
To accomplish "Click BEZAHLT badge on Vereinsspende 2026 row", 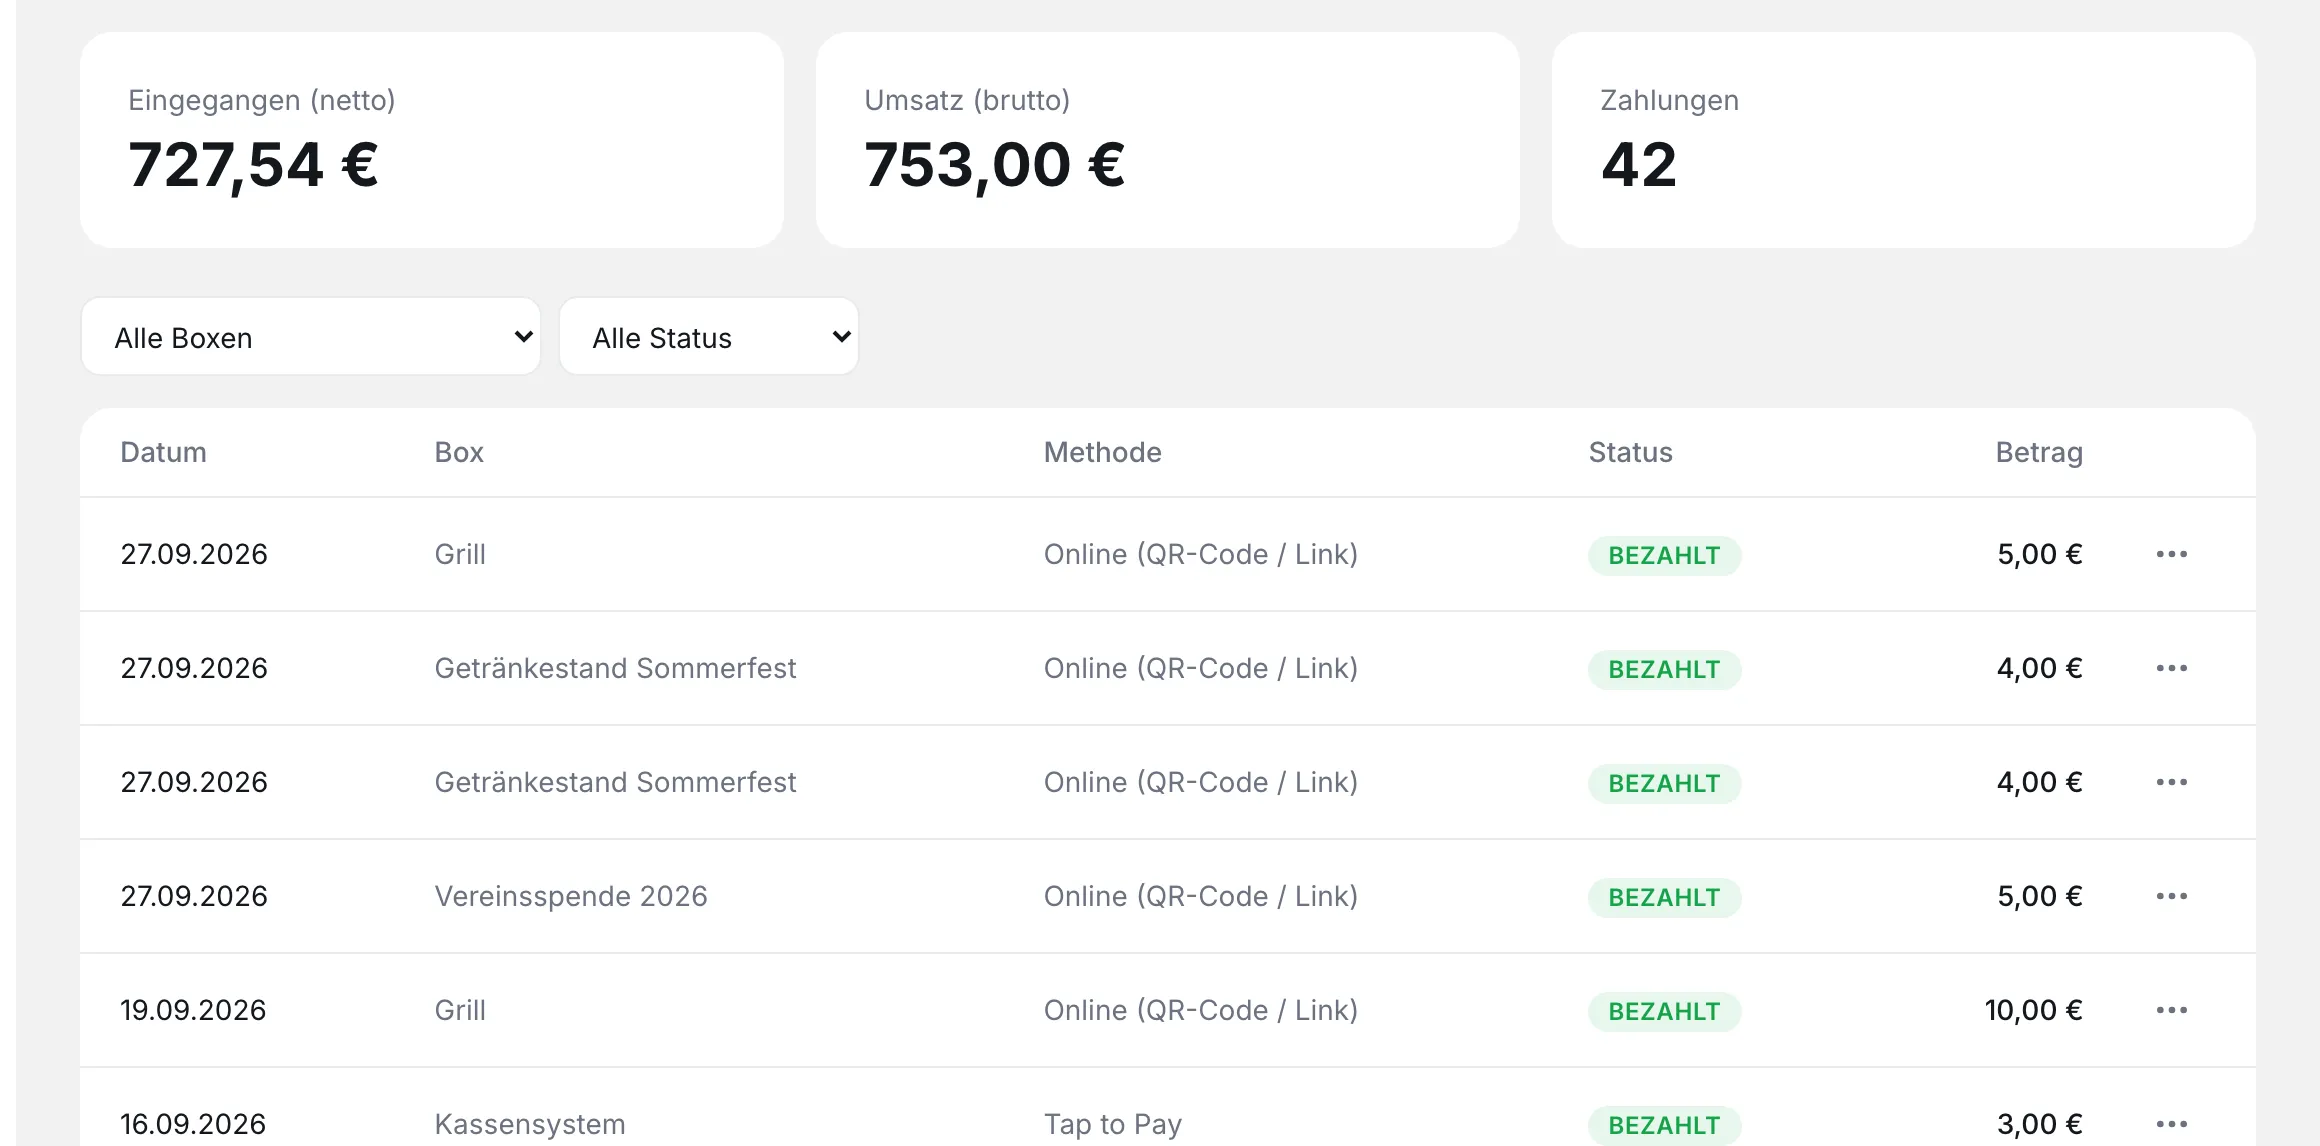I will tap(1664, 897).
